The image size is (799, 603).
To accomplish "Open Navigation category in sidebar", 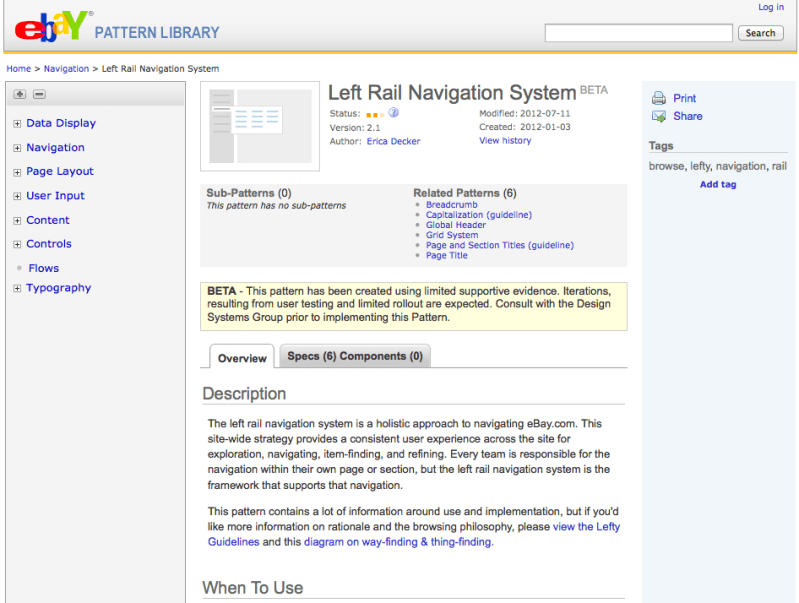I will pos(56,148).
